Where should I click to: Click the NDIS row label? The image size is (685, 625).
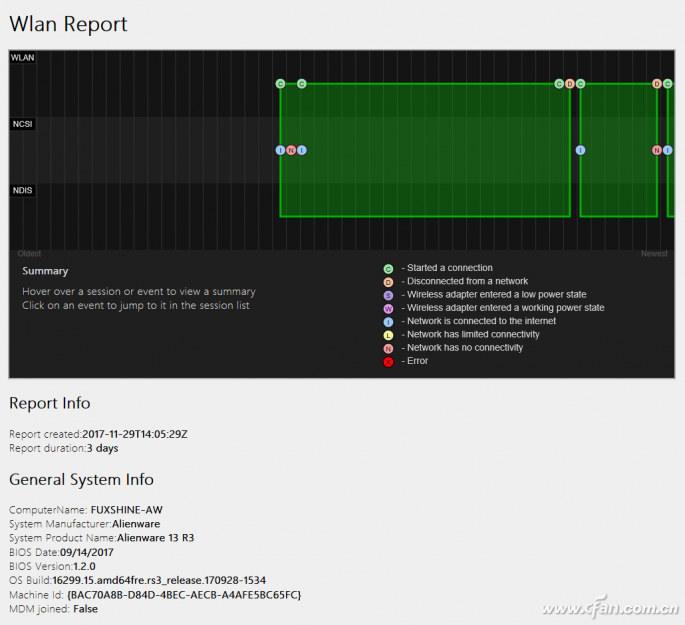click(23, 190)
